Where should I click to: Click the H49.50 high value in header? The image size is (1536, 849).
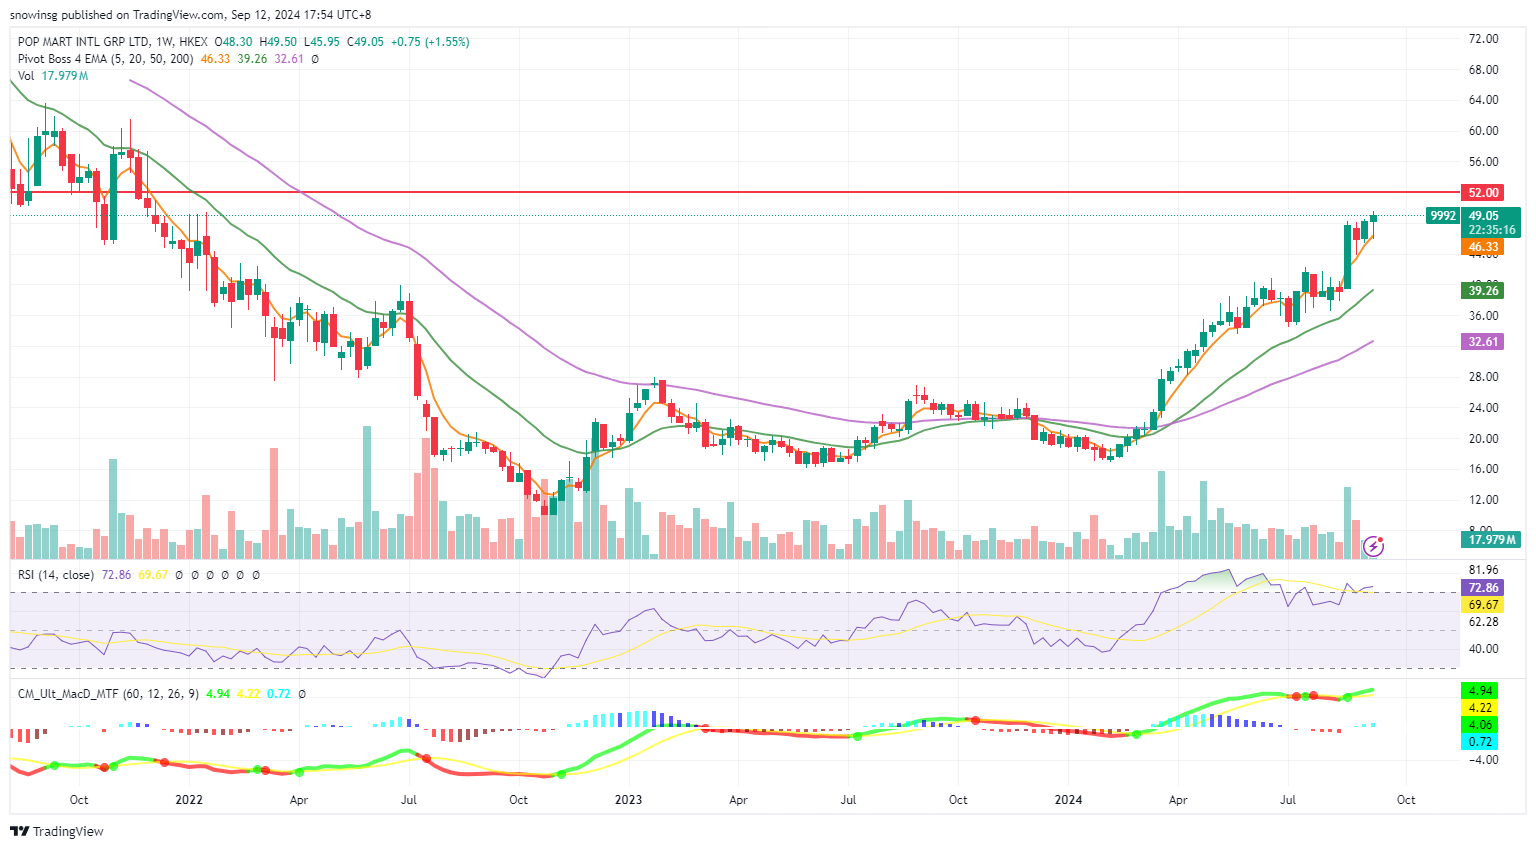(x=278, y=42)
